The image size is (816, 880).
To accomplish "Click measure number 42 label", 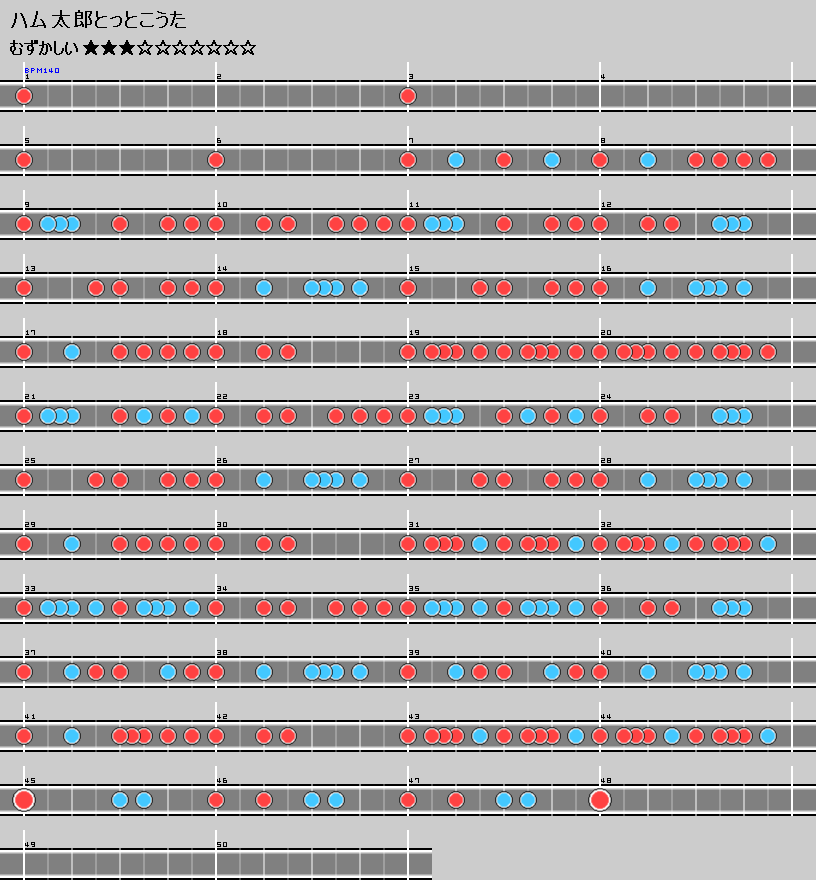I will (x=222, y=716).
